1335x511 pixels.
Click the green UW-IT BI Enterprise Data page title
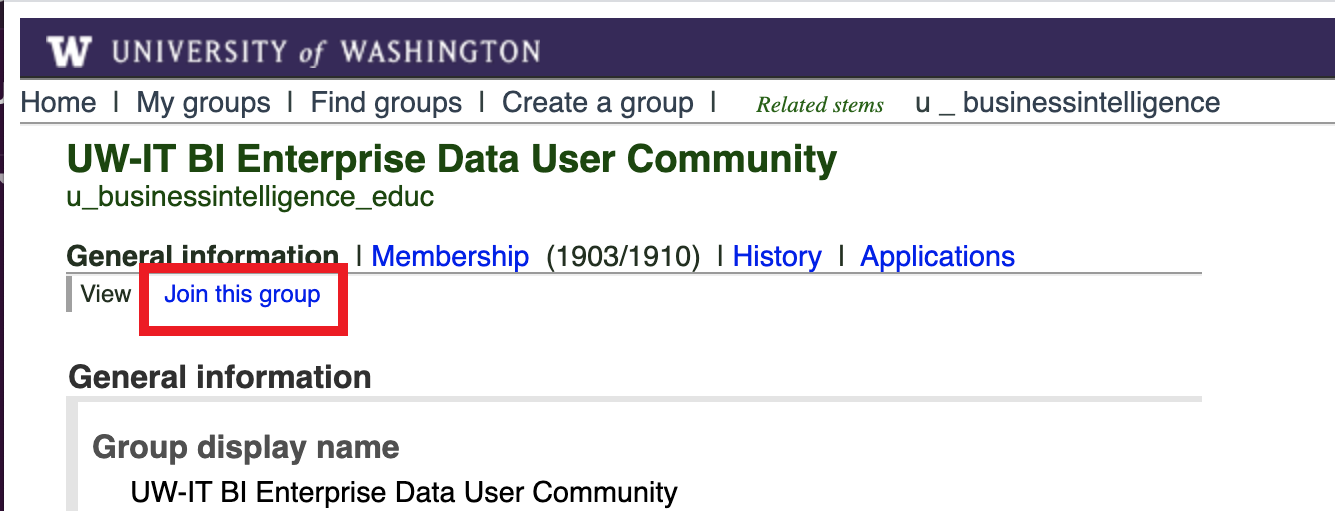pyautogui.click(x=452, y=159)
